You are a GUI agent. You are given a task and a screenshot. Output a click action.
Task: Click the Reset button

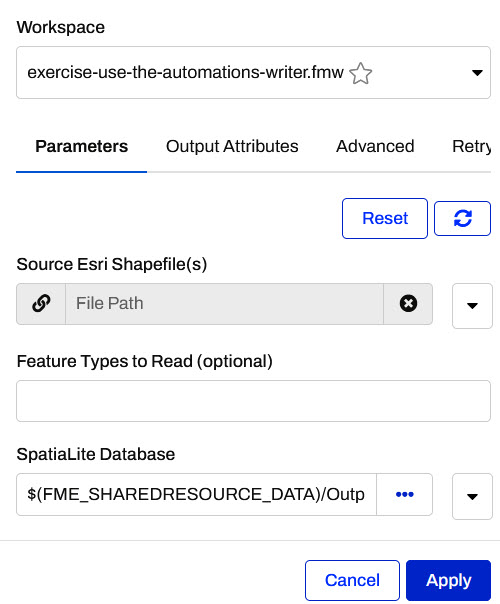coord(385,218)
